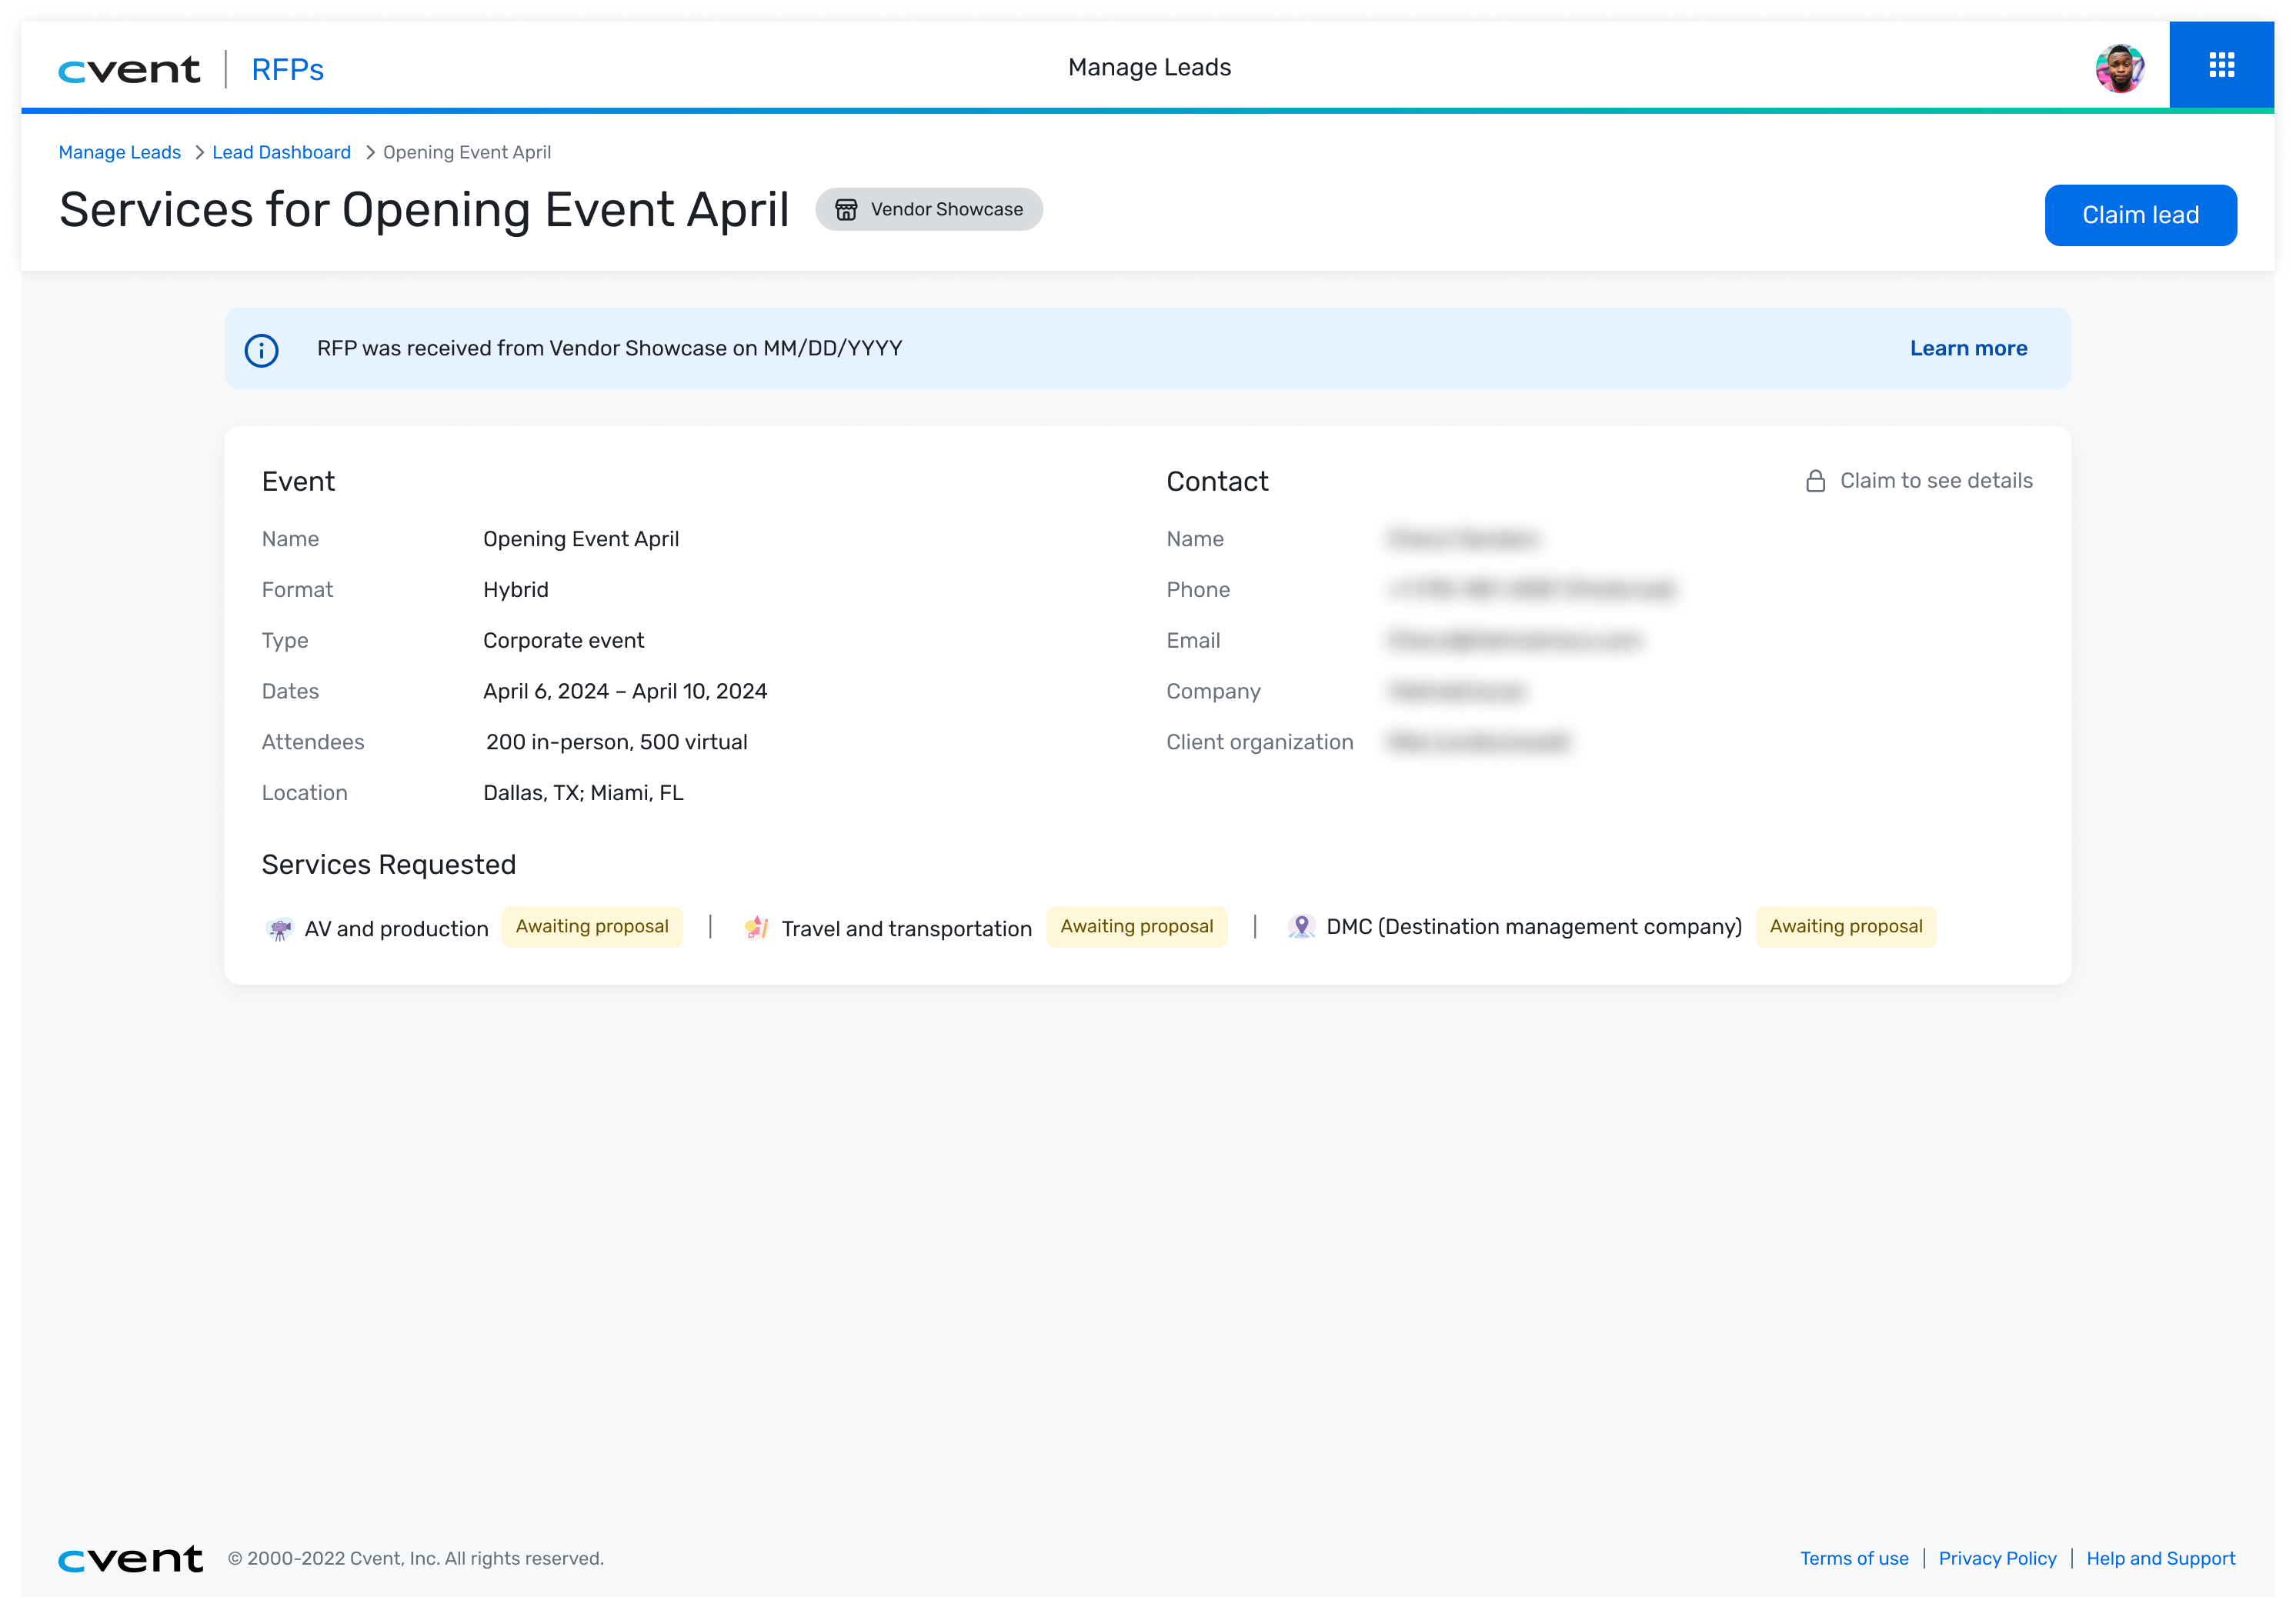Screen dimensions: 2296x1597
Task: Open the user profile avatar
Action: tap(2119, 68)
